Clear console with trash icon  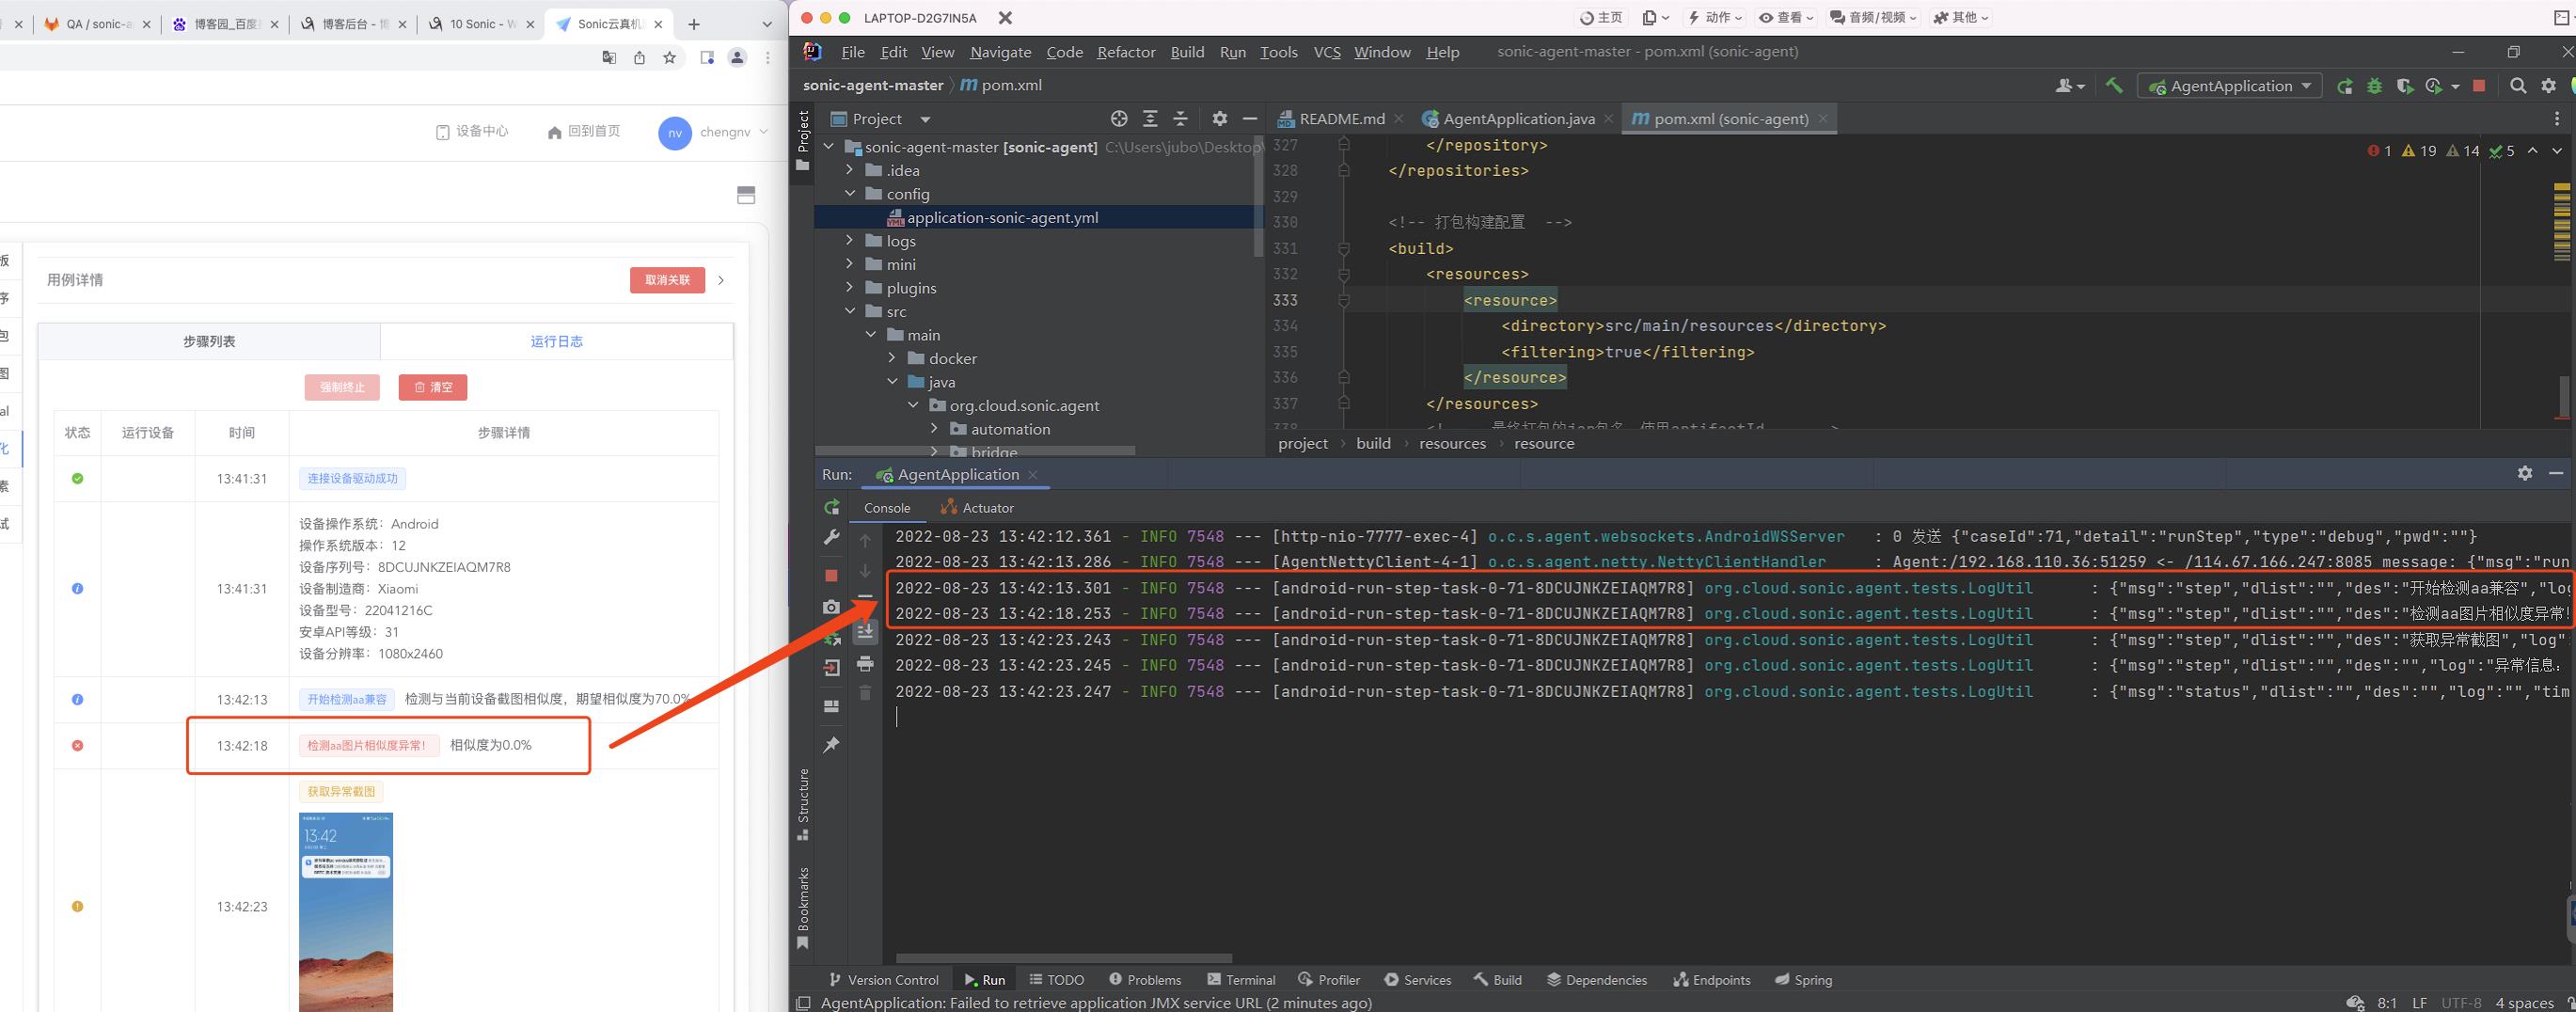click(865, 693)
